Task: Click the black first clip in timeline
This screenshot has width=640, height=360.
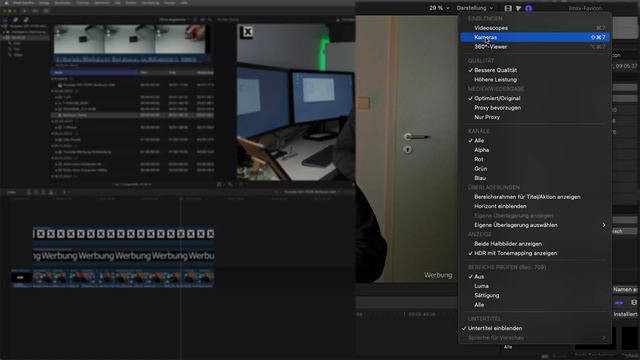Action: coord(22,278)
